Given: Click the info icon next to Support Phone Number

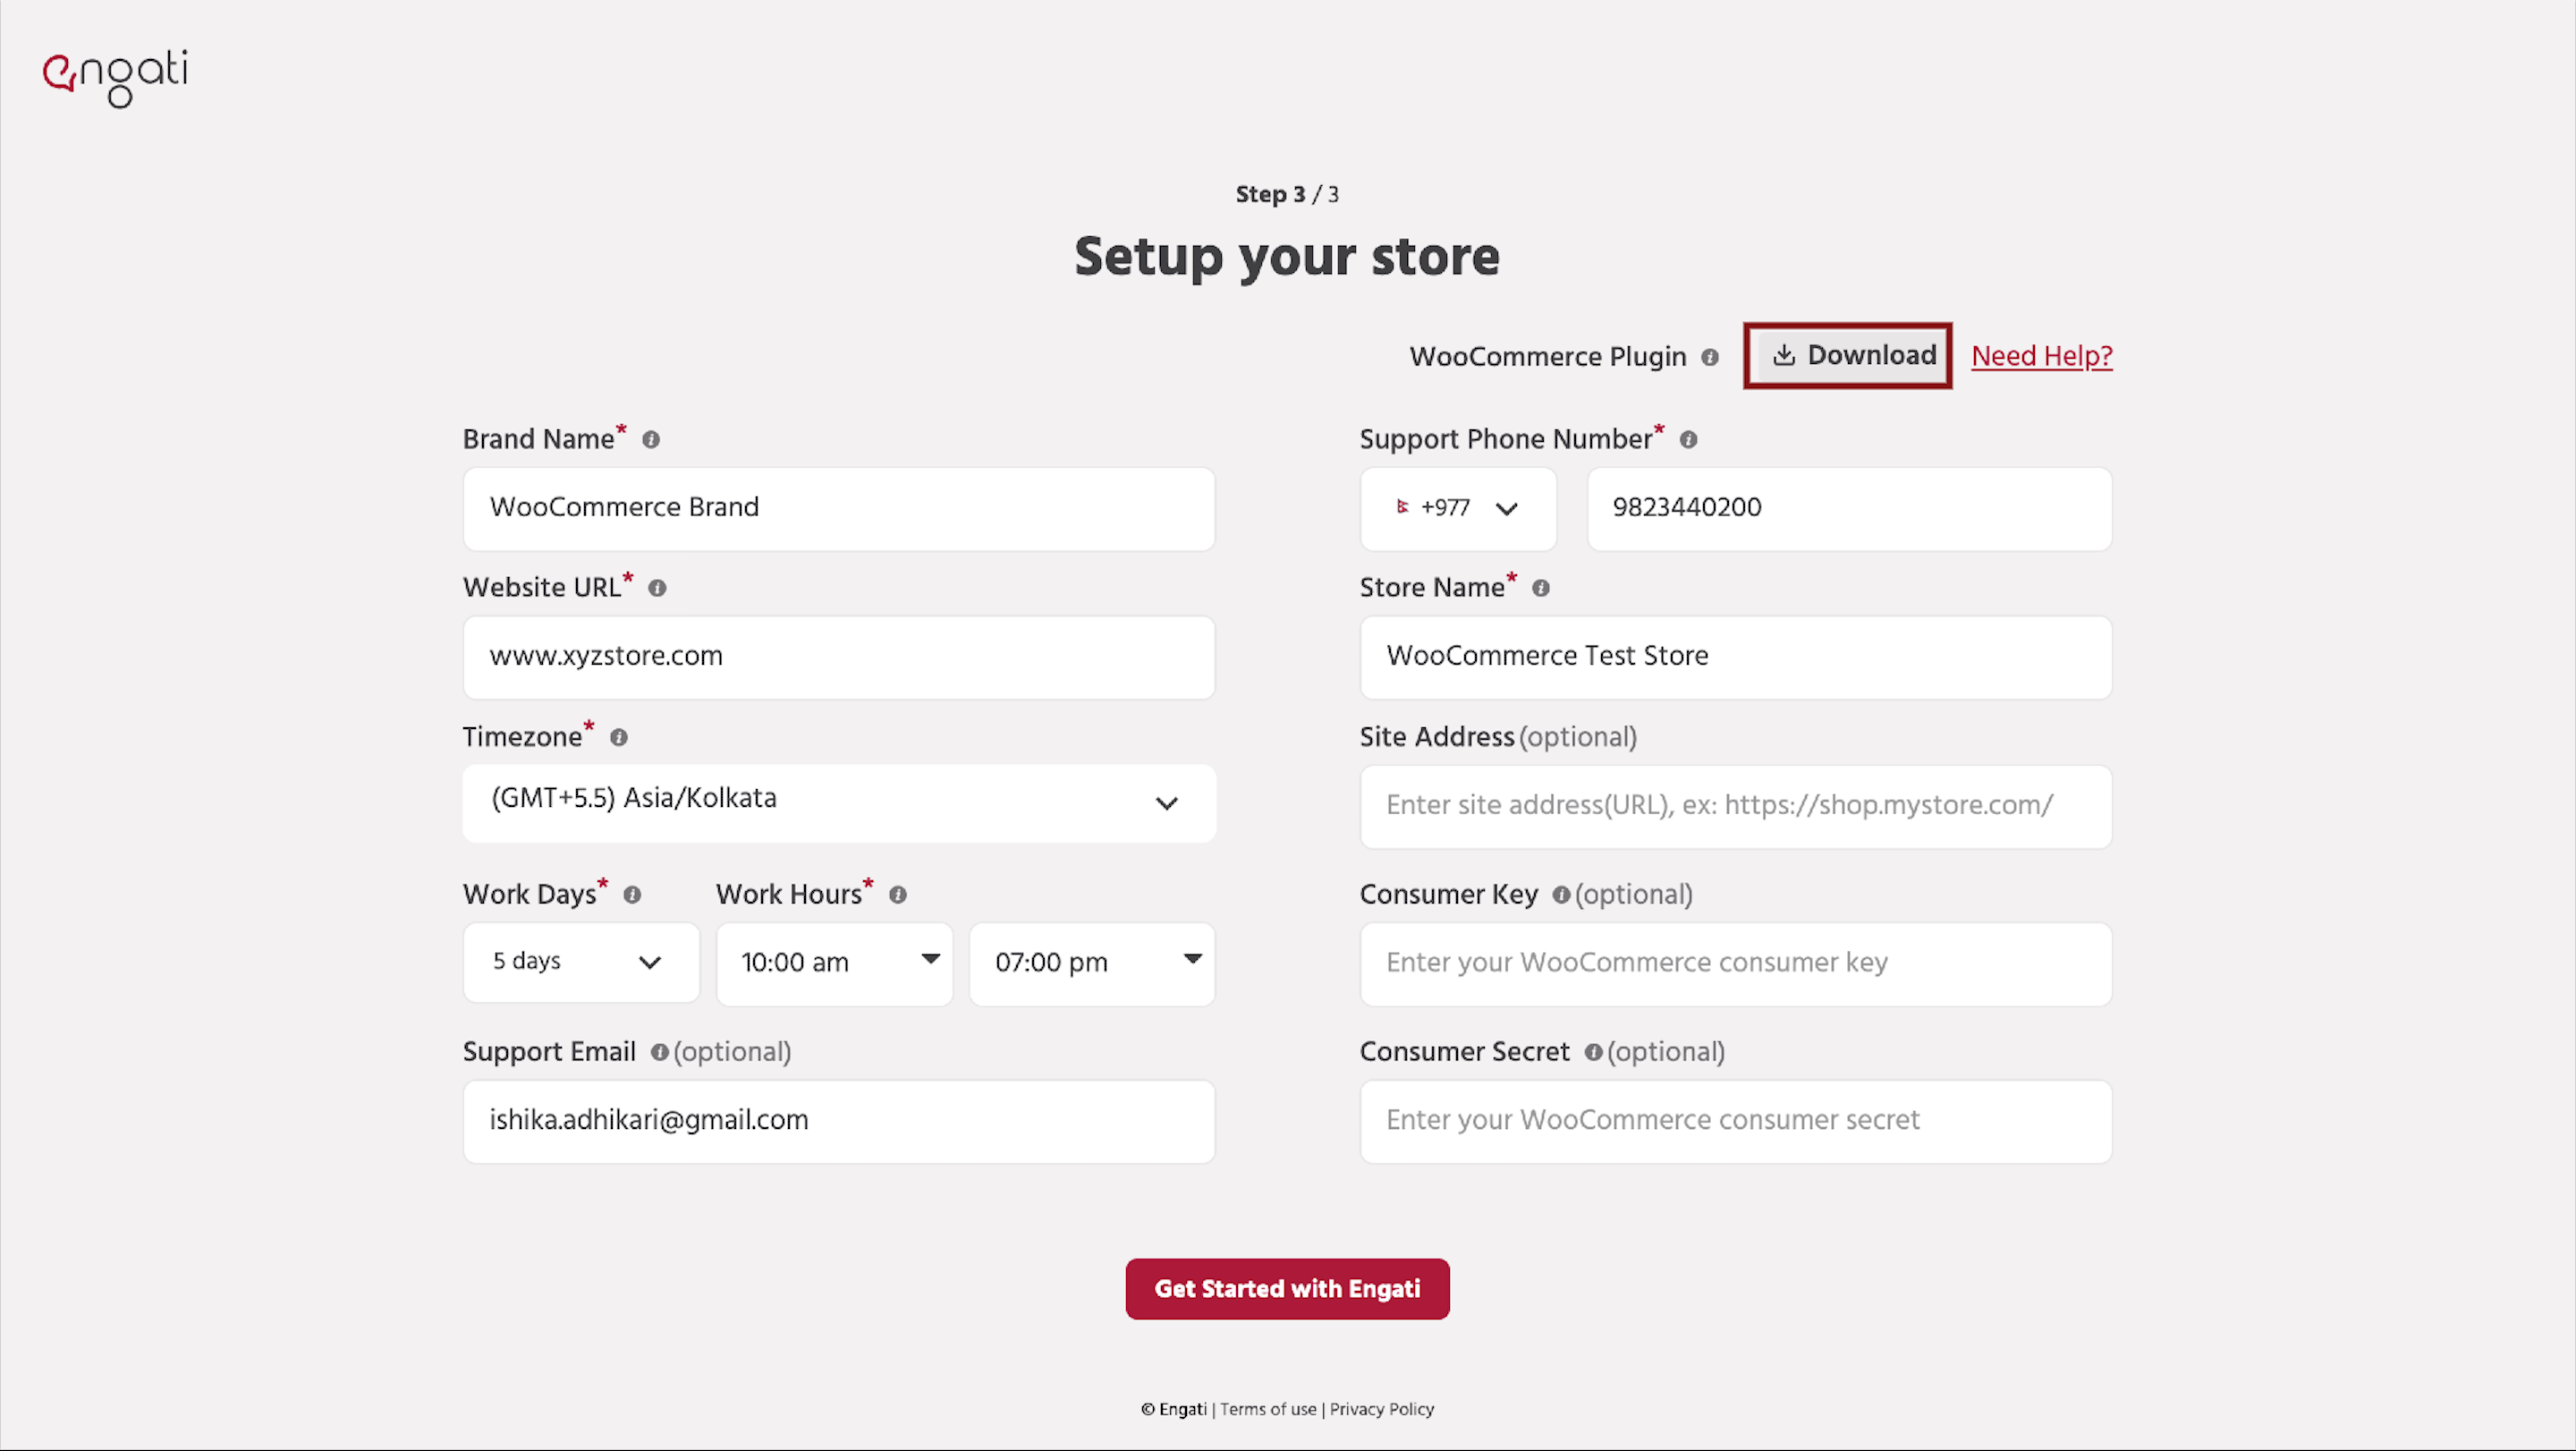Looking at the screenshot, I should coord(1688,440).
